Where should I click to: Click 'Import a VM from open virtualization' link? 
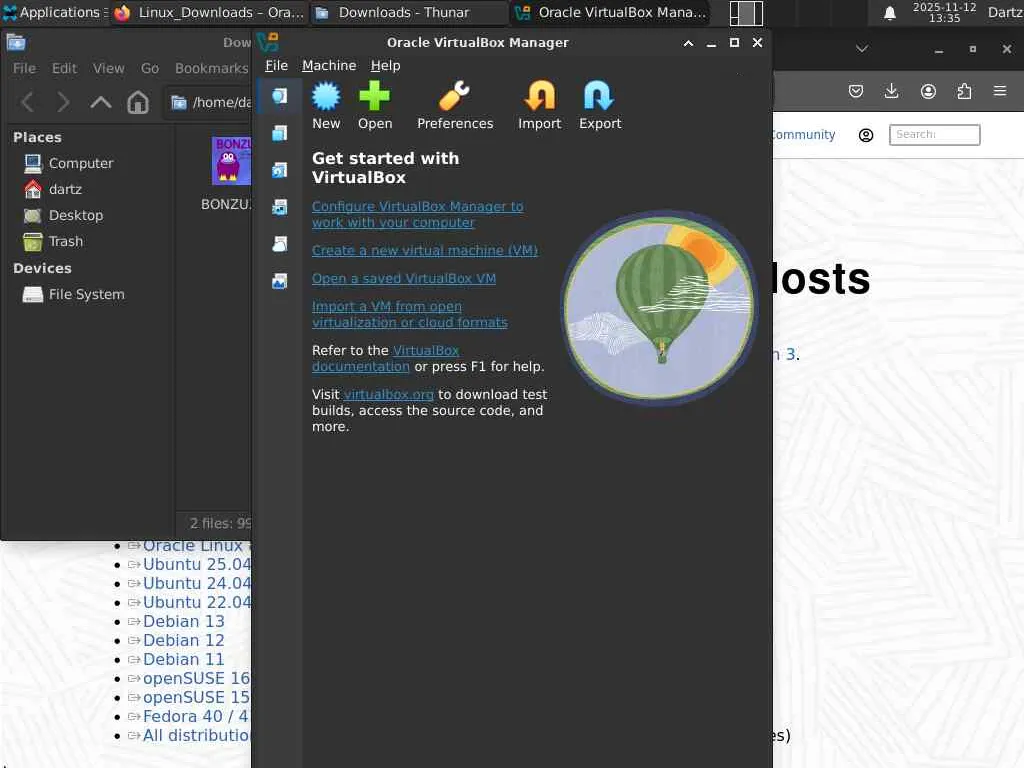point(409,314)
